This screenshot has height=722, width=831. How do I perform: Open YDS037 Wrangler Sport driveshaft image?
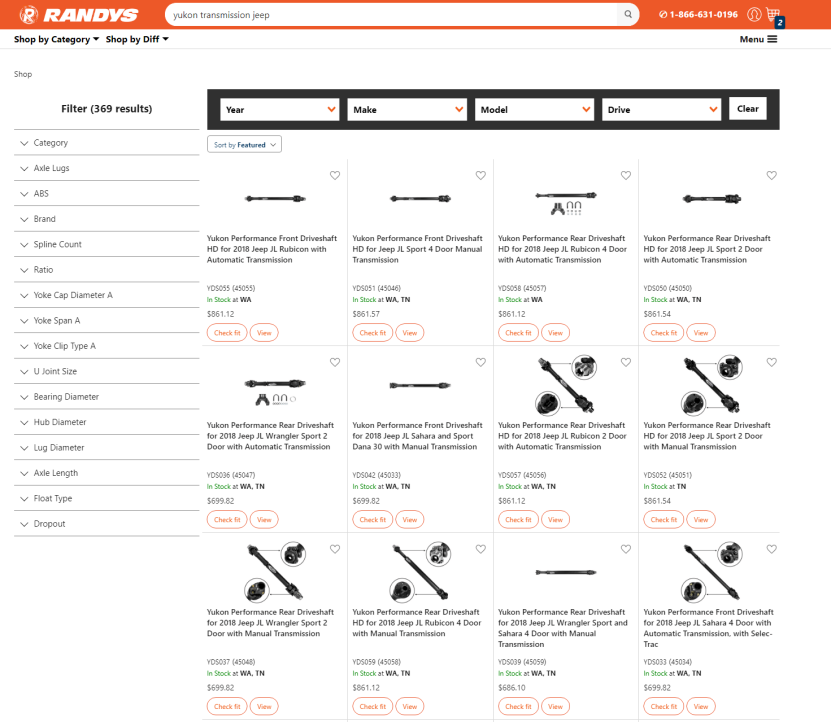point(275,572)
